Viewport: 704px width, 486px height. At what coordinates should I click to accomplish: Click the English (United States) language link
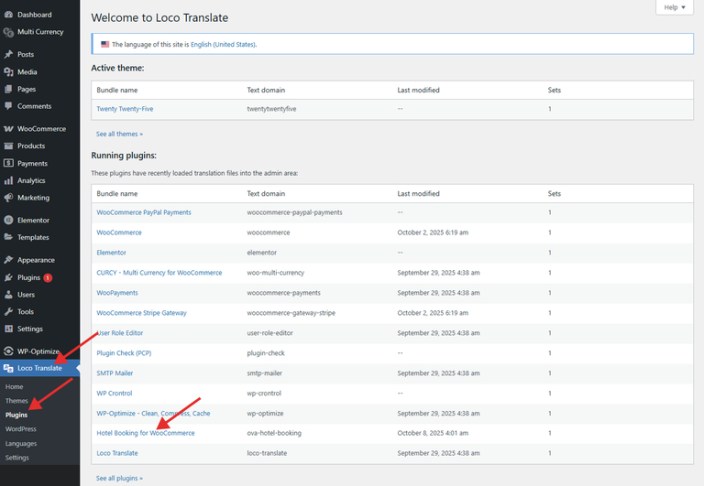pyautogui.click(x=223, y=45)
